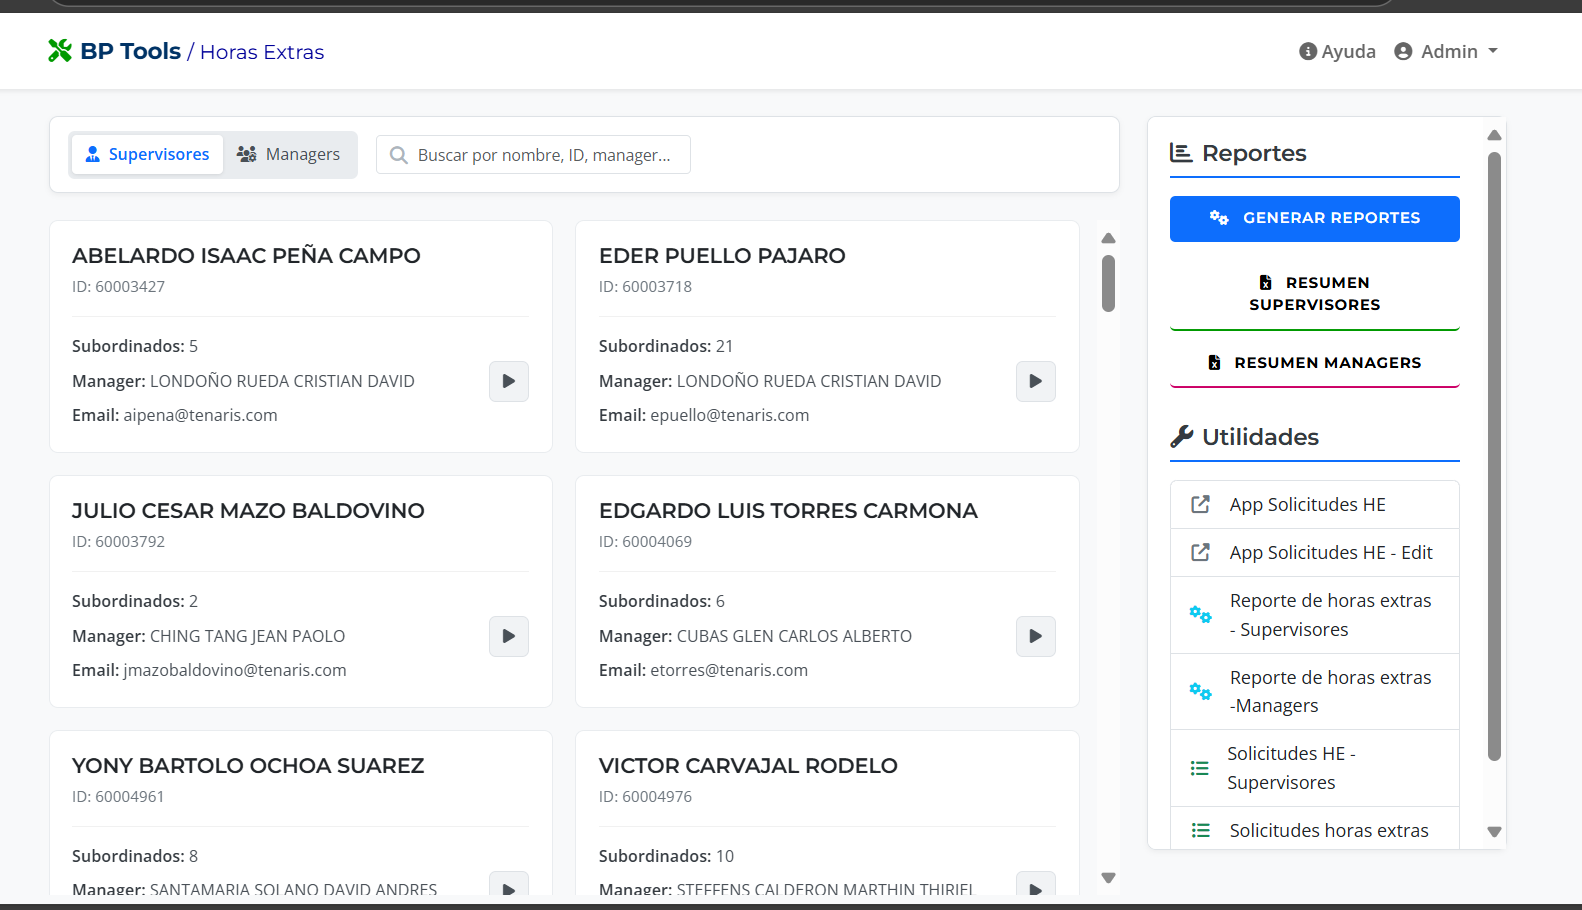Click ID: 60003718 text
Image resolution: width=1582 pixels, height=910 pixels.
645,287
